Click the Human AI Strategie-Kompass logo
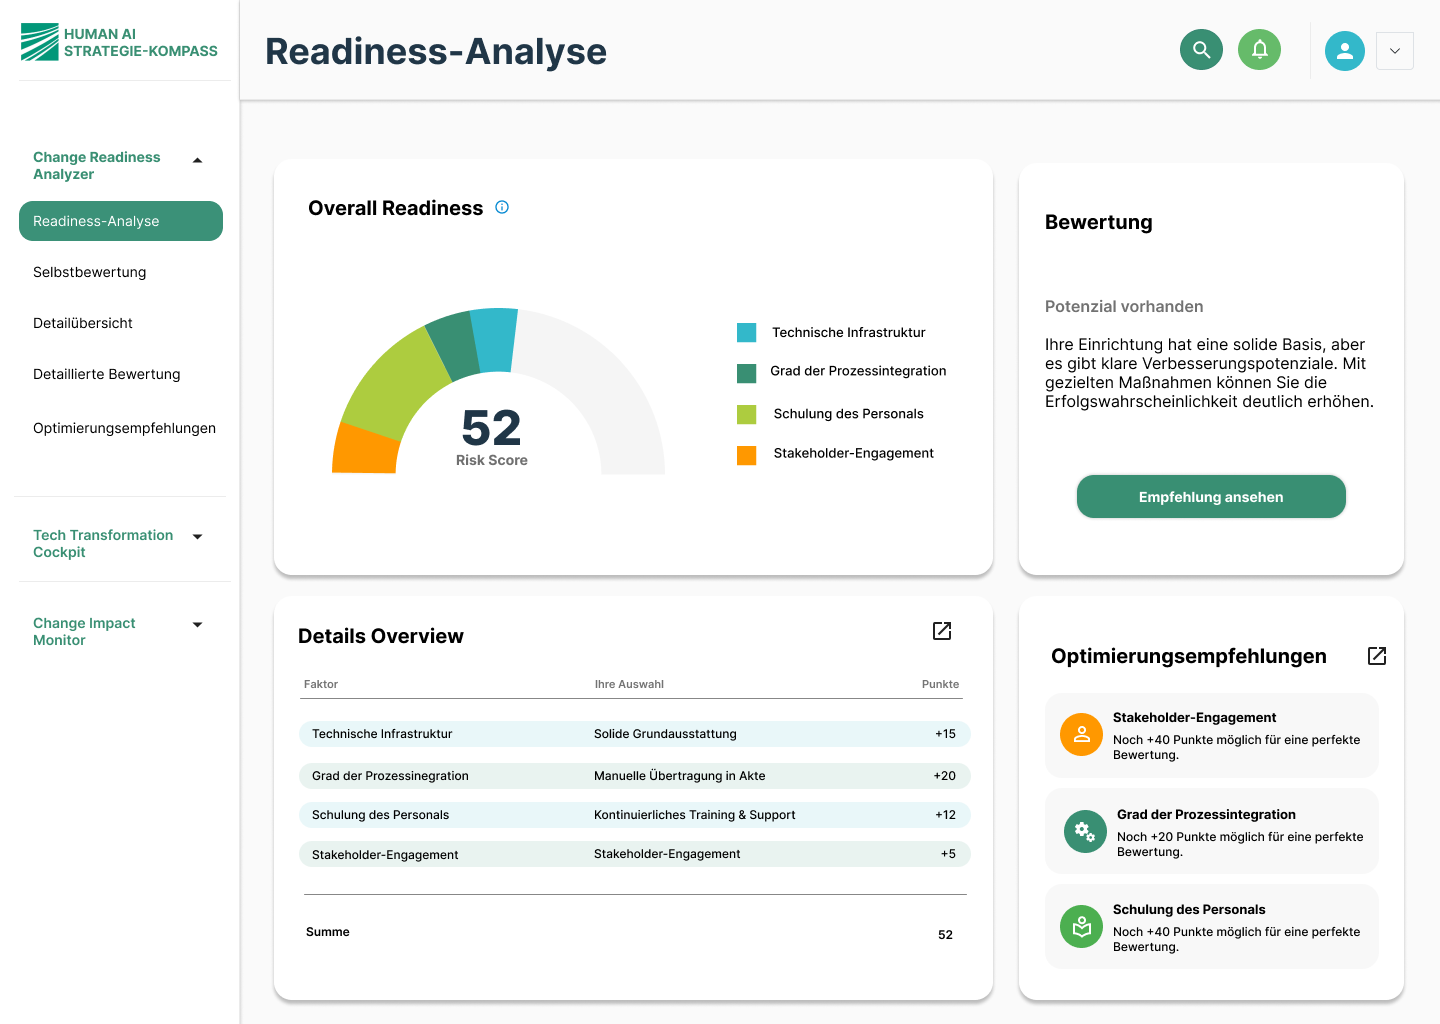Screen dimensions: 1440x1024 (x=120, y=43)
